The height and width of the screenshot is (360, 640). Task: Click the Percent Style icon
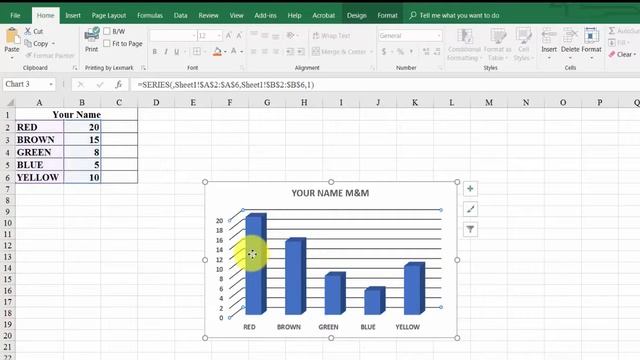click(x=400, y=51)
